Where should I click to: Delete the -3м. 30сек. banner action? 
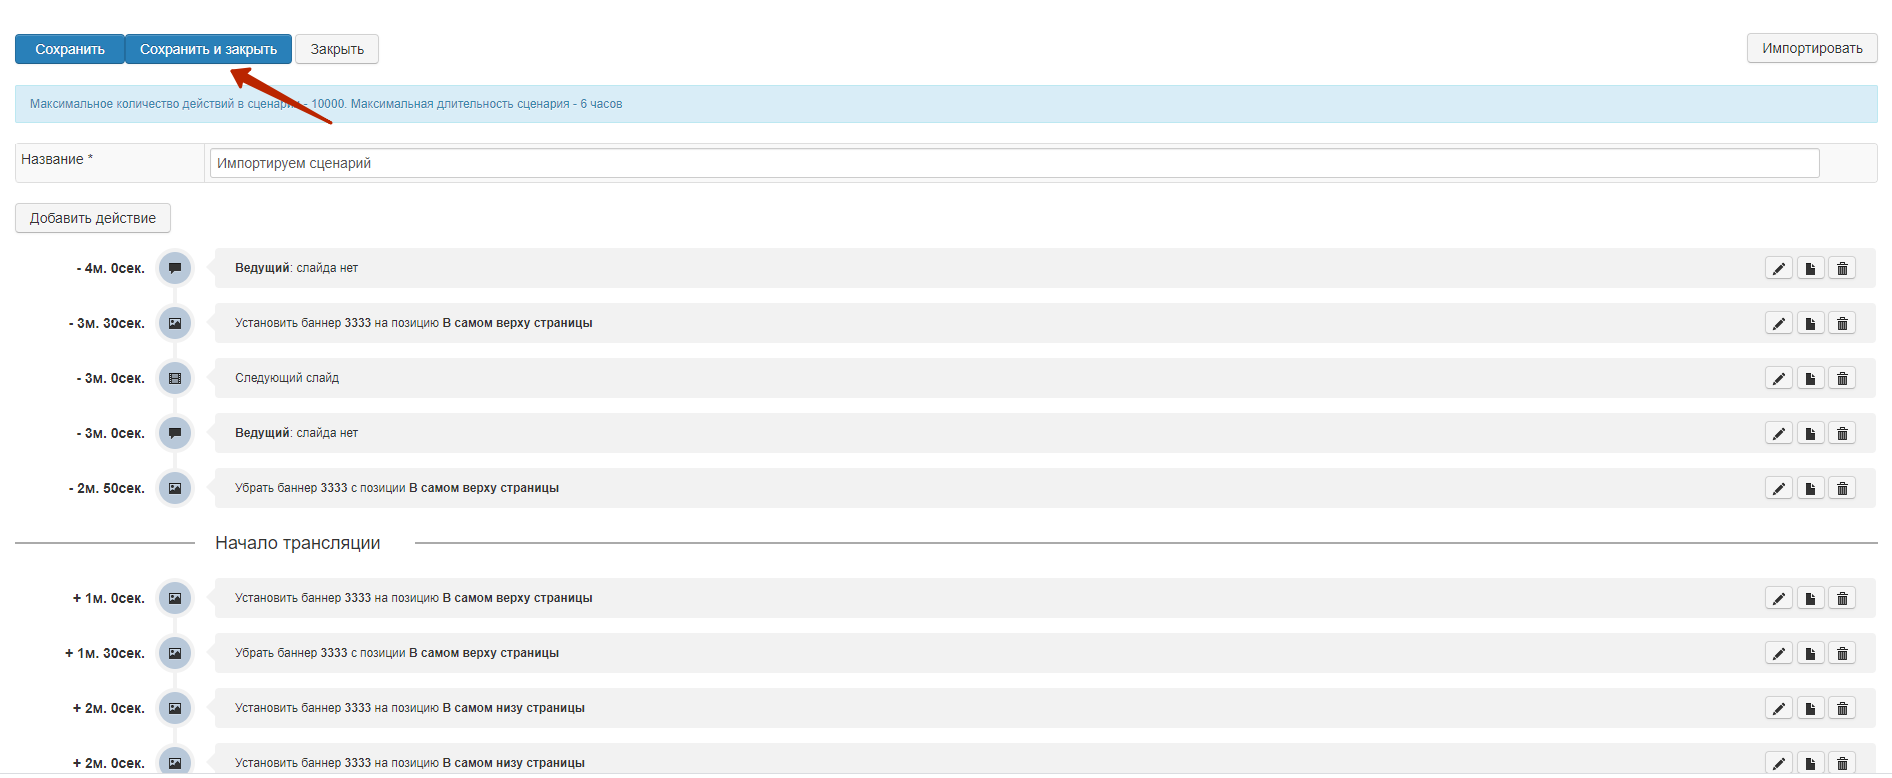[1842, 323]
